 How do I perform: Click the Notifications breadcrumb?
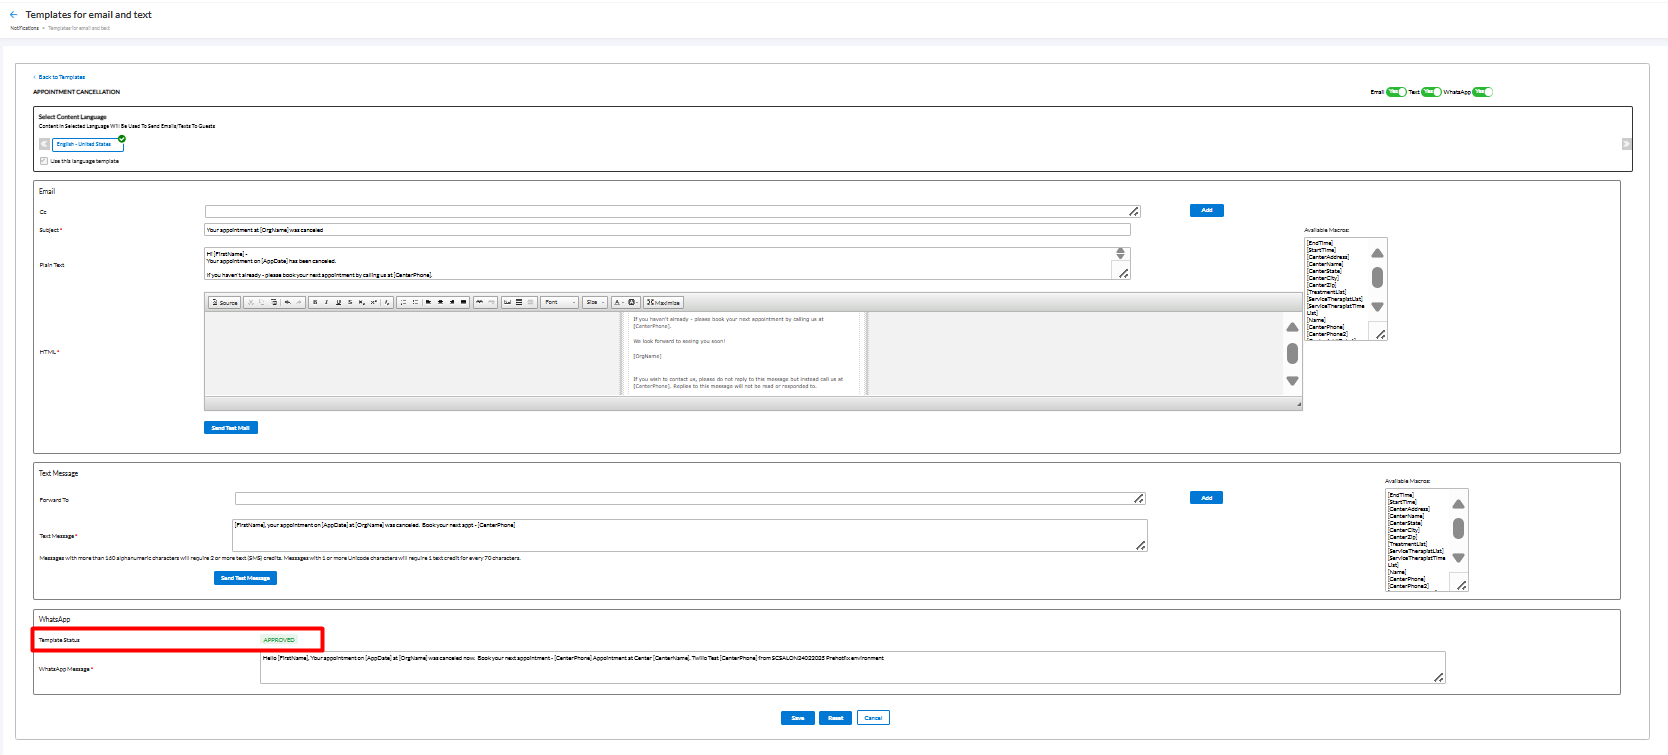click(x=25, y=28)
